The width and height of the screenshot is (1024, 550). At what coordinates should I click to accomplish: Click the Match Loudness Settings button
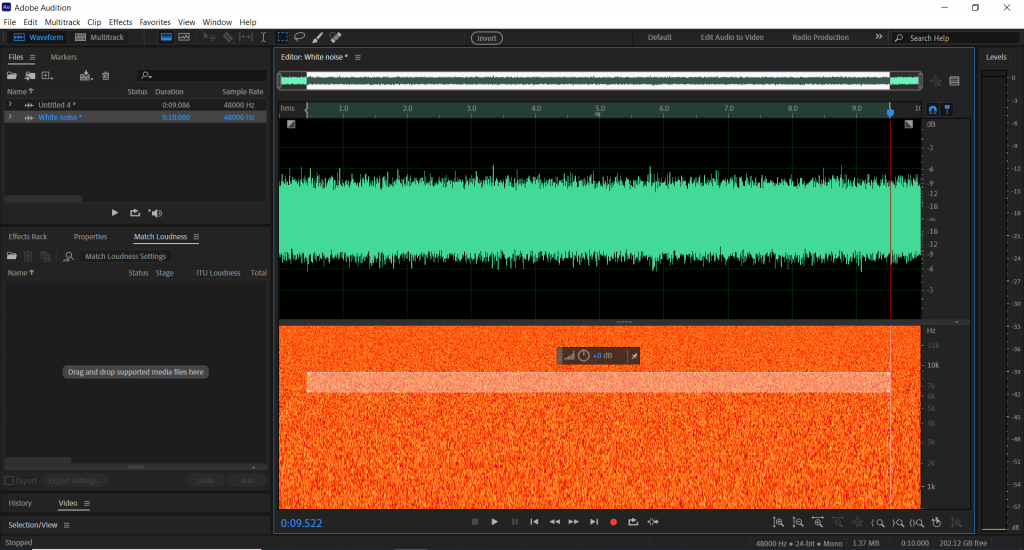(125, 257)
